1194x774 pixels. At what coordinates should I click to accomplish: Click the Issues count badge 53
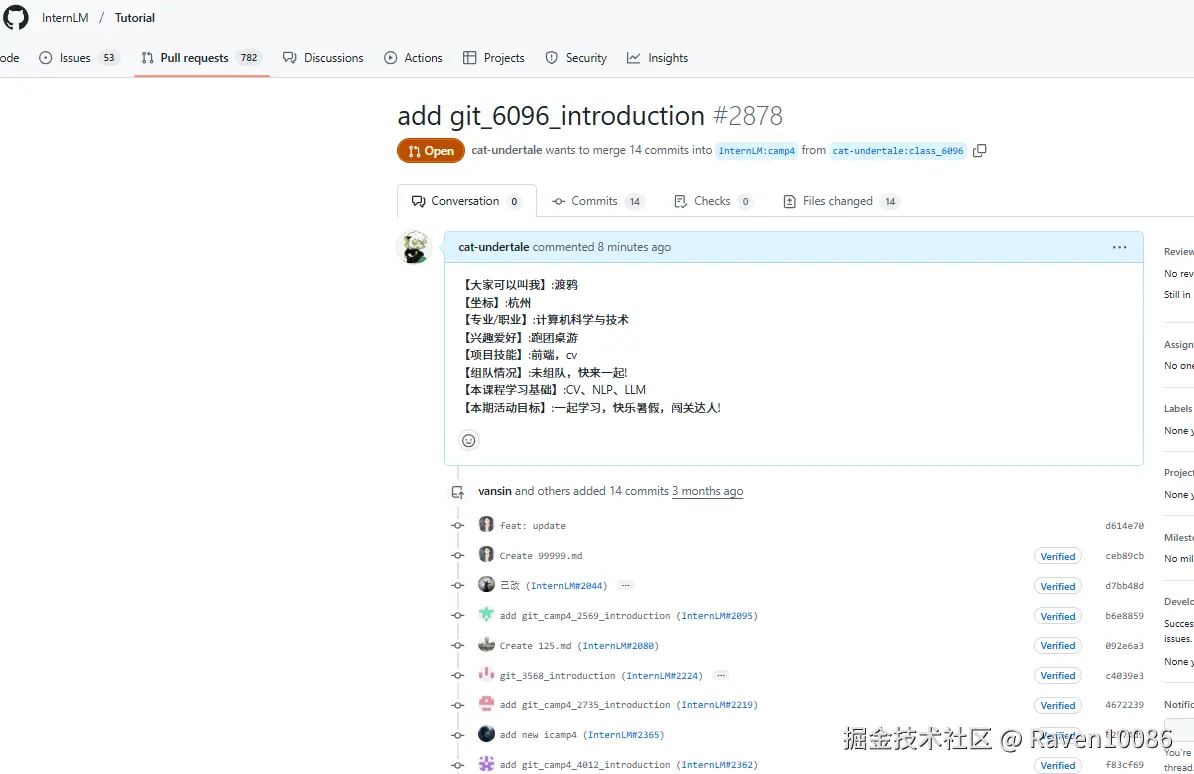(109, 58)
